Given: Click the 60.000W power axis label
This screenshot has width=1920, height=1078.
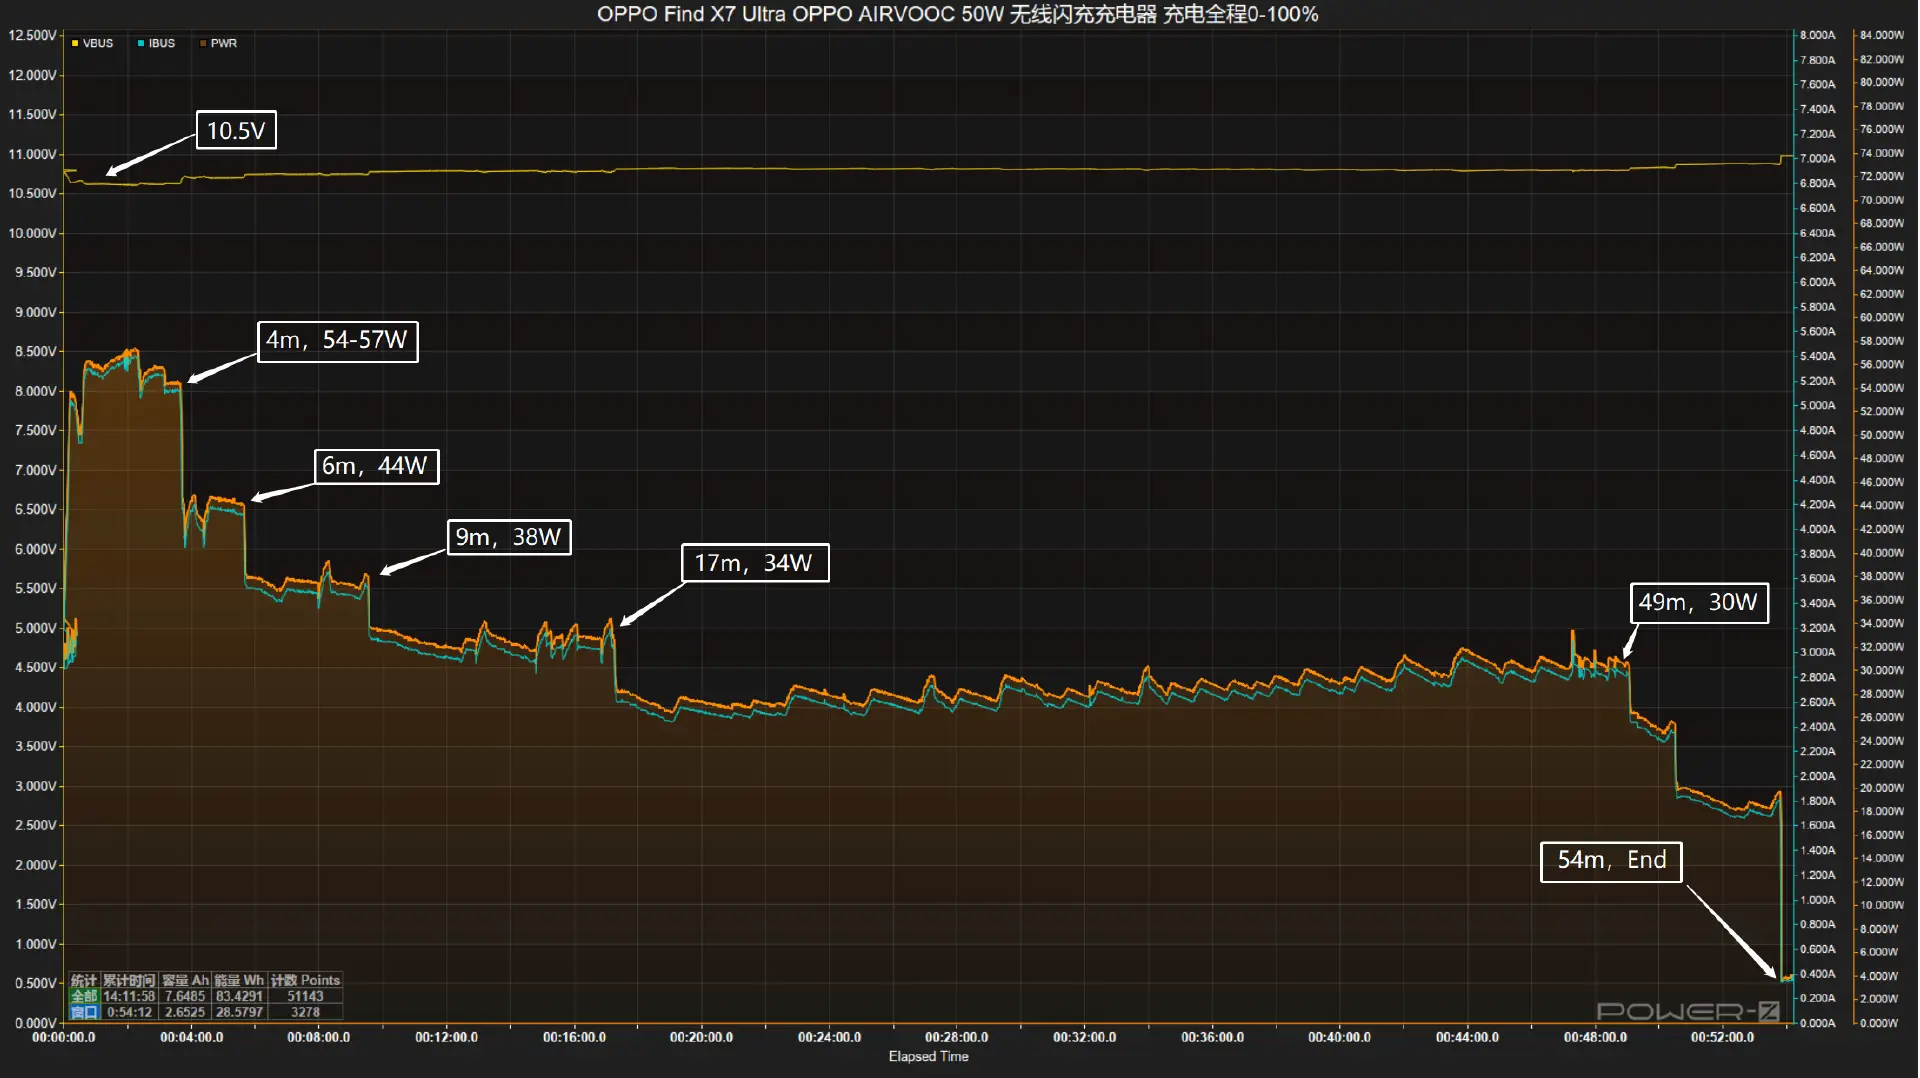Looking at the screenshot, I should 1882,317.
